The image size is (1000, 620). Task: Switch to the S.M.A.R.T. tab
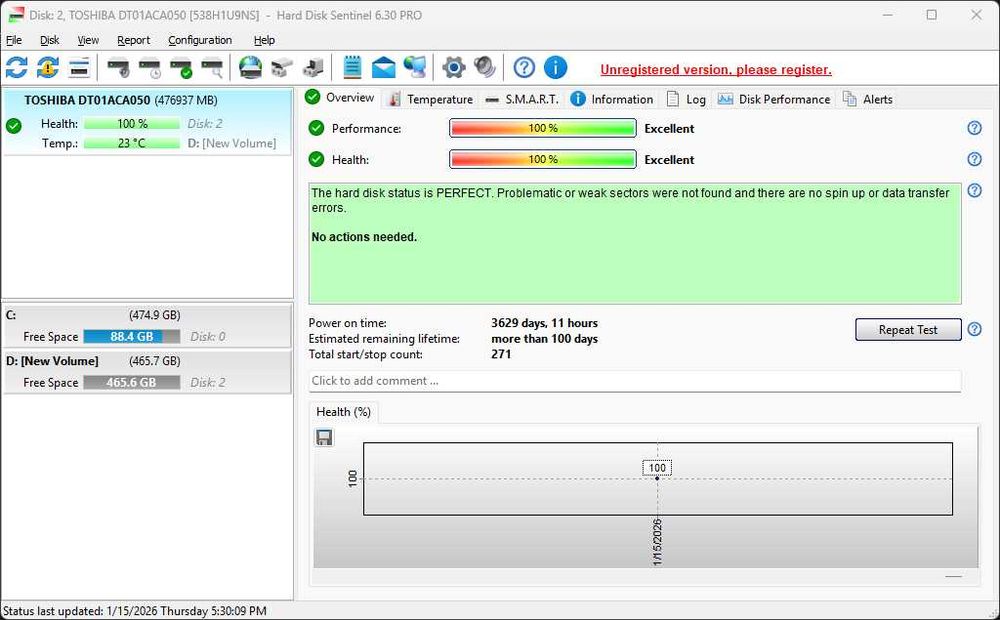(522, 100)
